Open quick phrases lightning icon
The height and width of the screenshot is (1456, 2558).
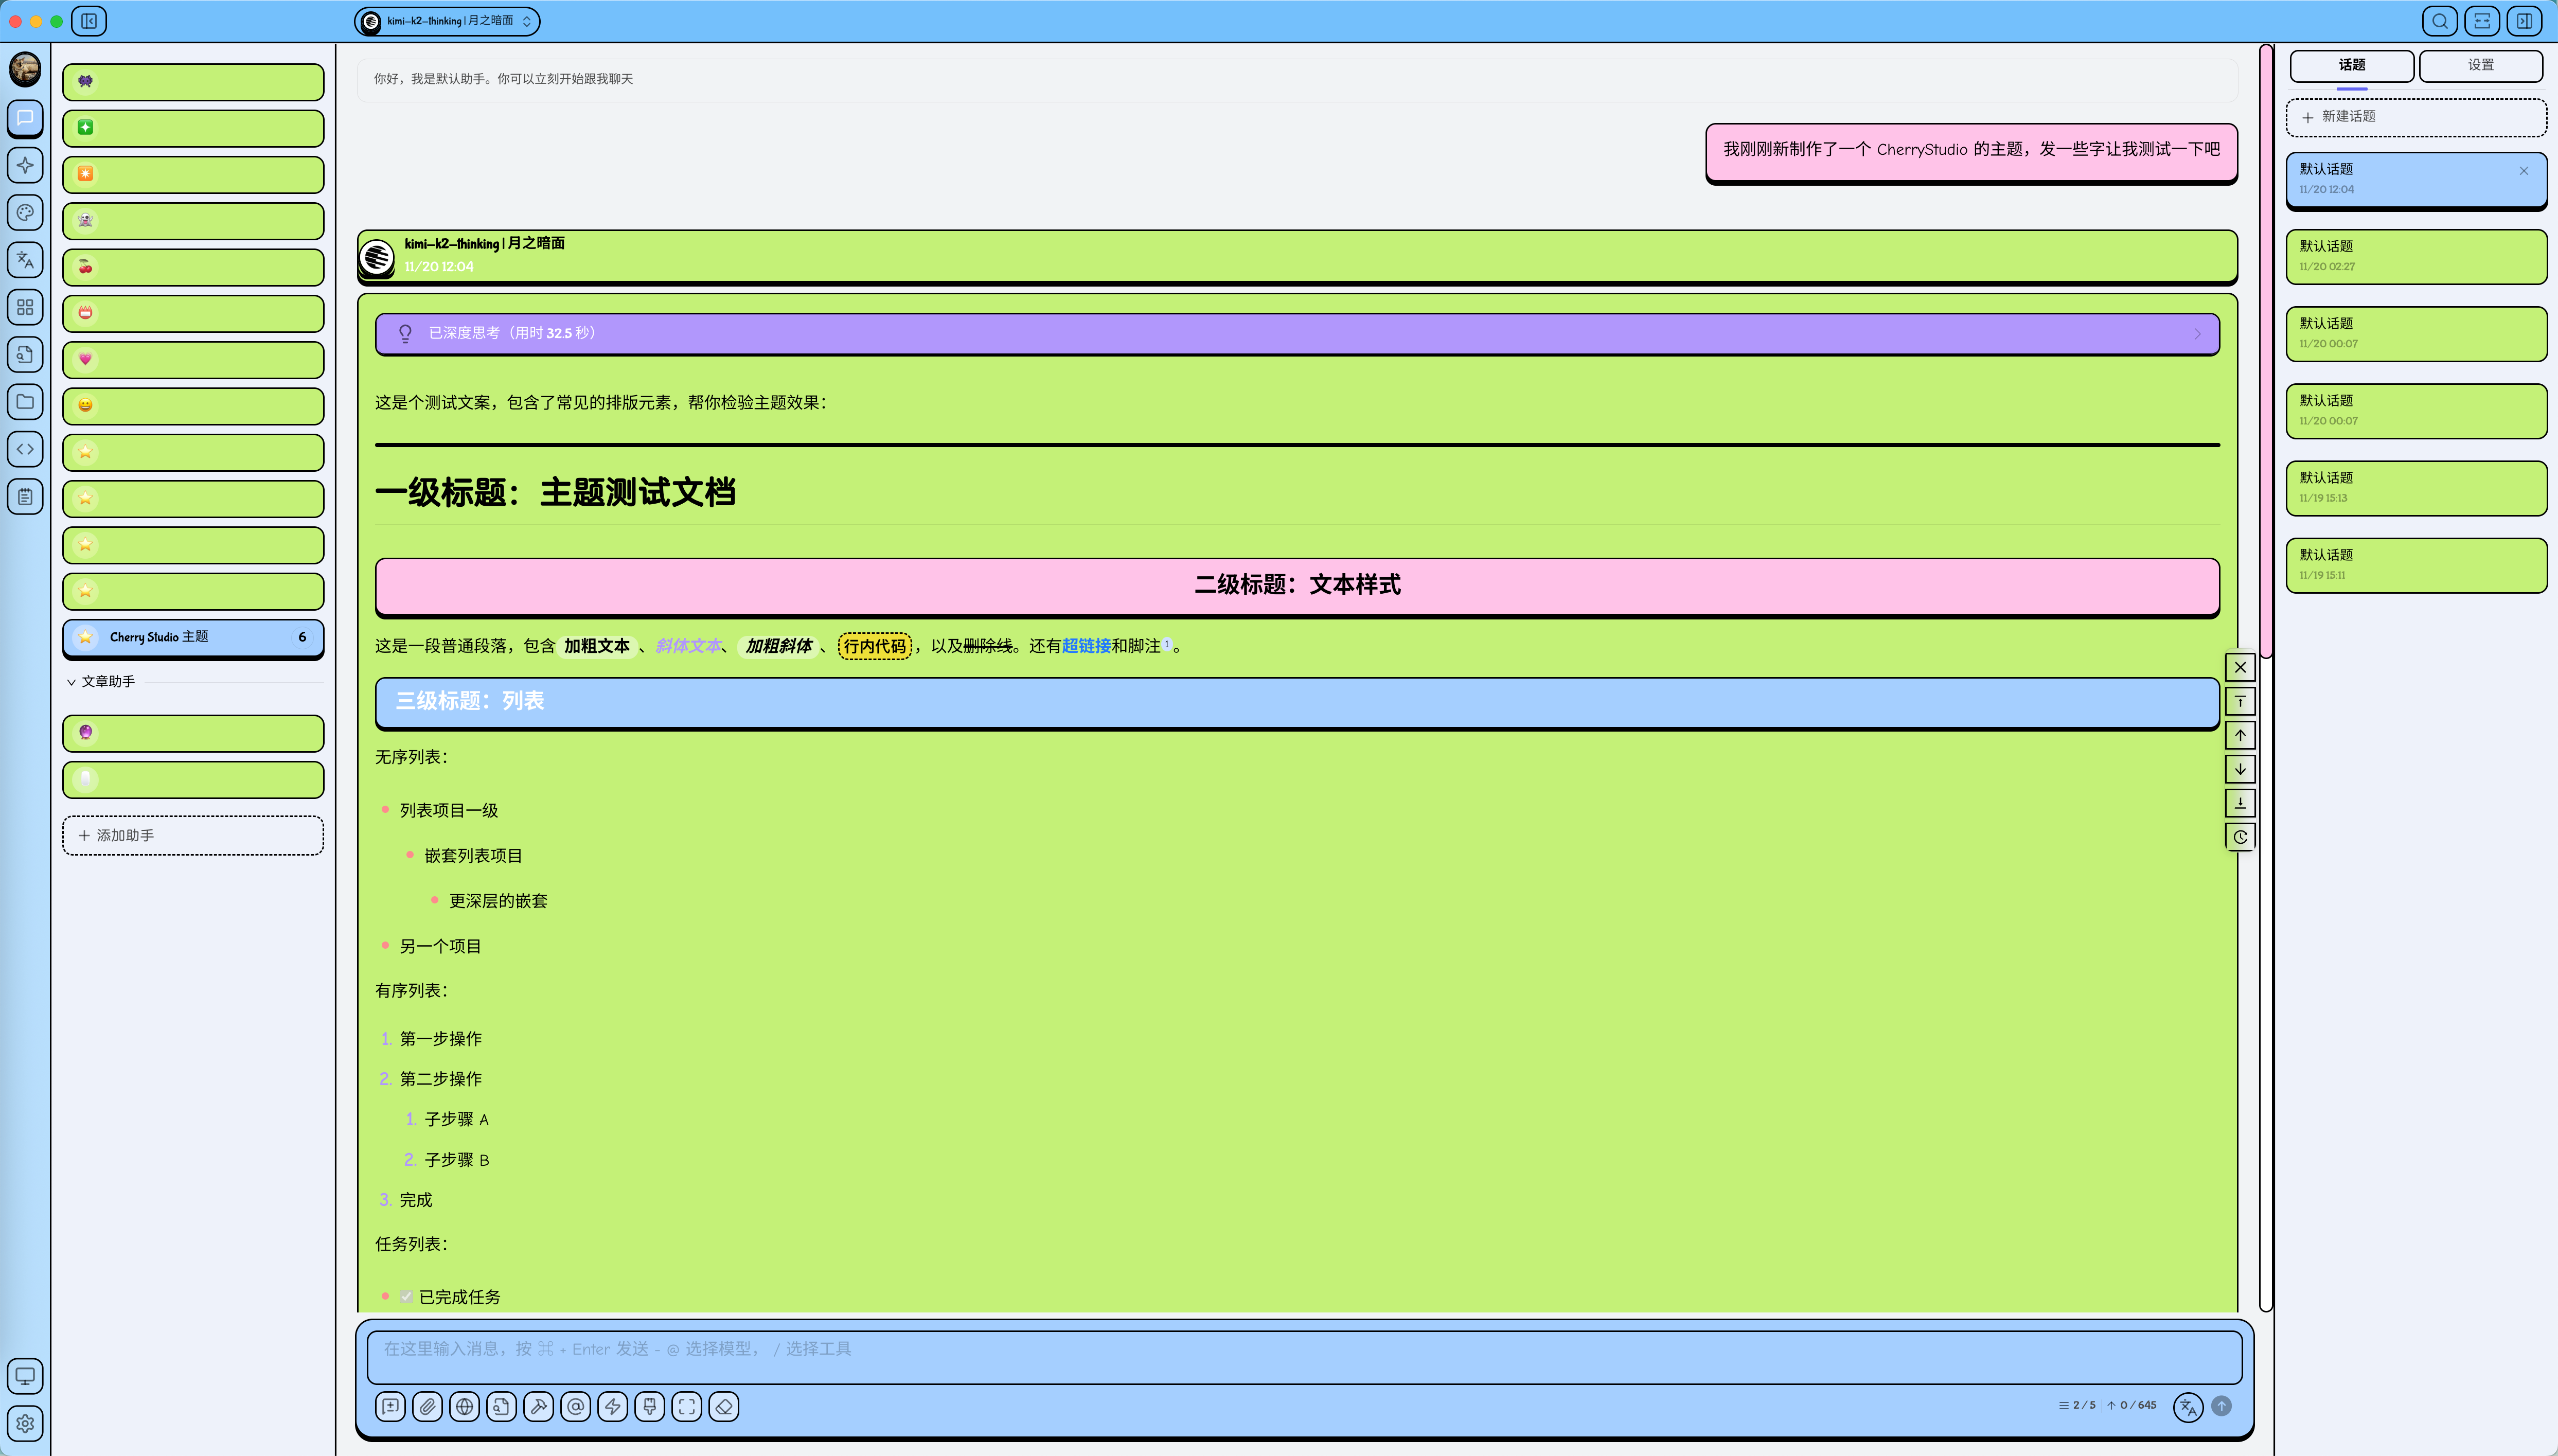pyautogui.click(x=613, y=1407)
